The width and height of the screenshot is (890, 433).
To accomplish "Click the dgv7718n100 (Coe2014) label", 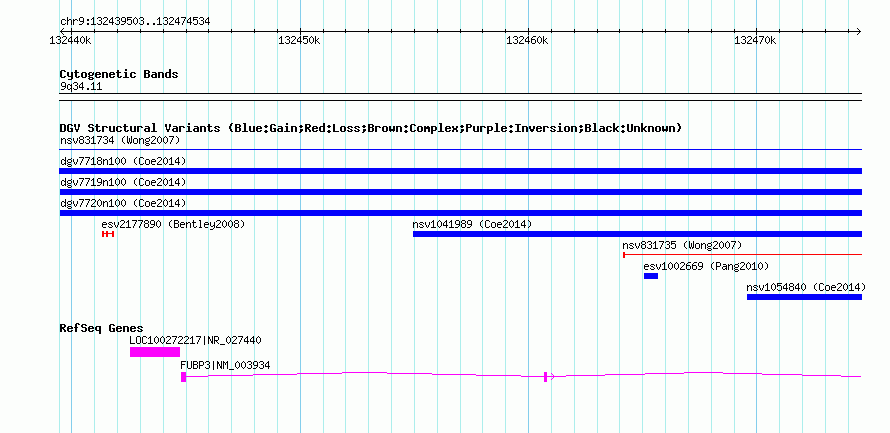I will pos(123,161).
